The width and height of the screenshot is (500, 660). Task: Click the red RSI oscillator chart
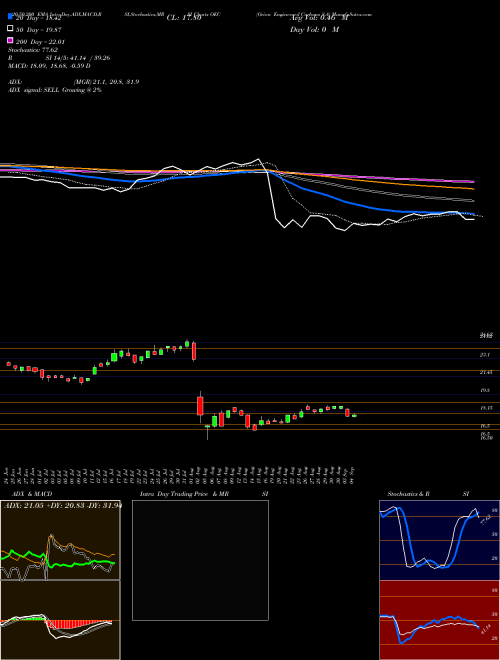pyautogui.click(x=439, y=620)
